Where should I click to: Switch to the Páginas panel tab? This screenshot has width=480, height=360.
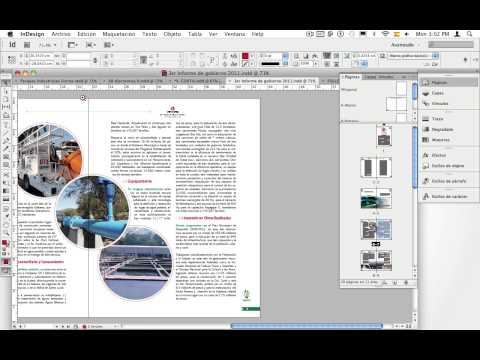[x=351, y=77]
